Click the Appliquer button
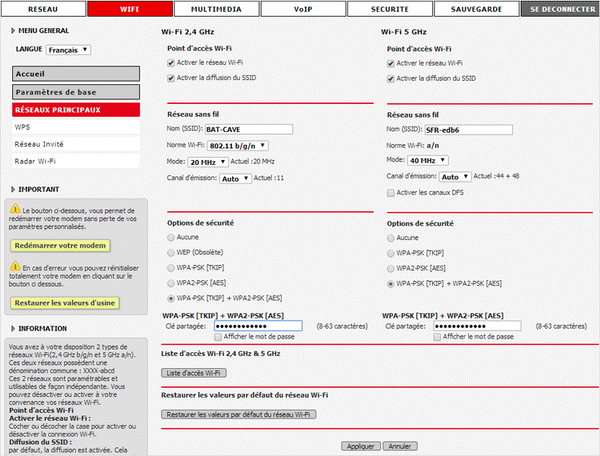 click(x=361, y=446)
